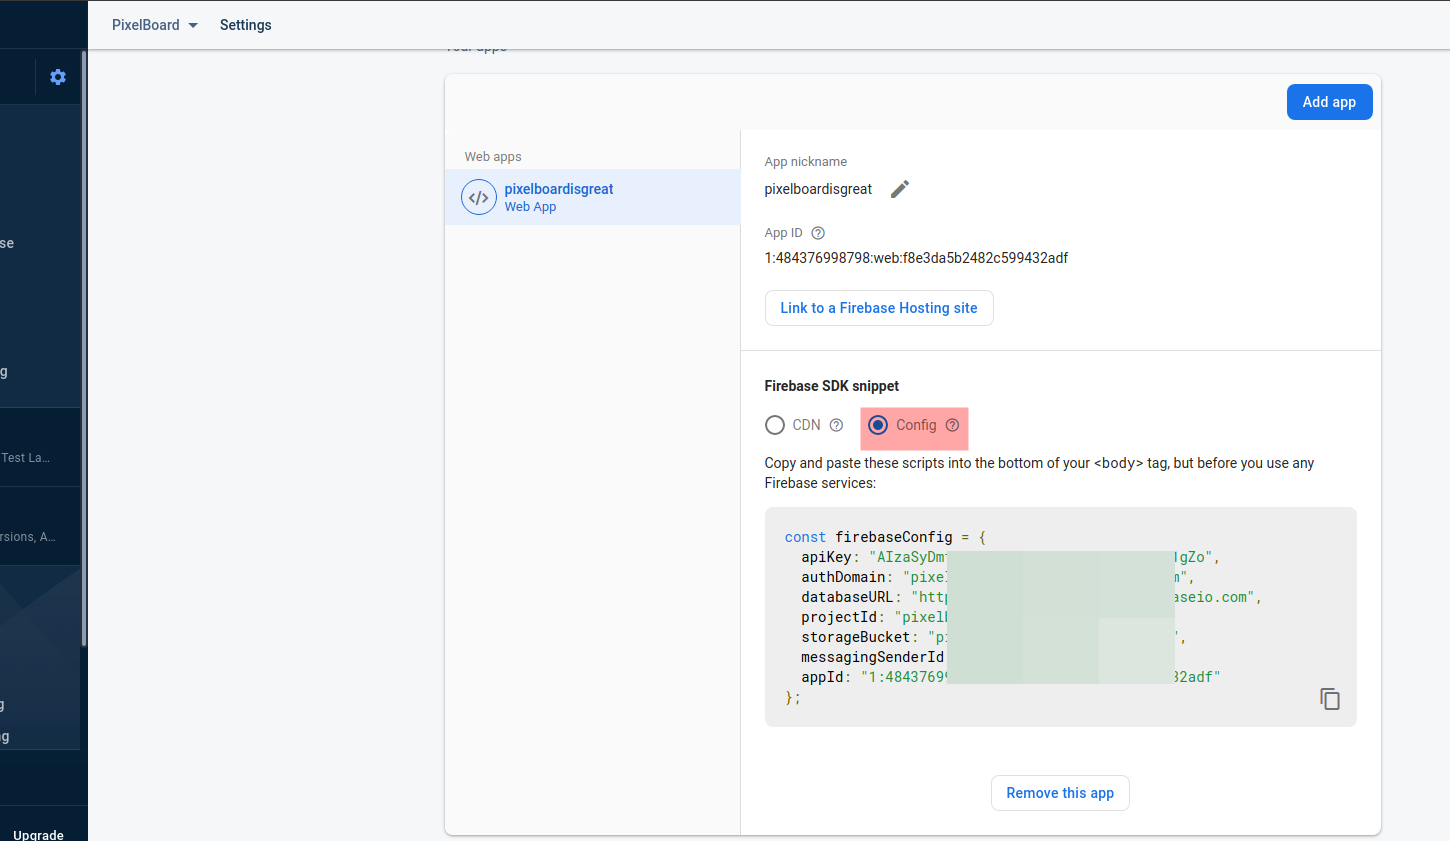The width and height of the screenshot is (1450, 841).
Task: Click the Web apps section label
Action: pyautogui.click(x=493, y=157)
